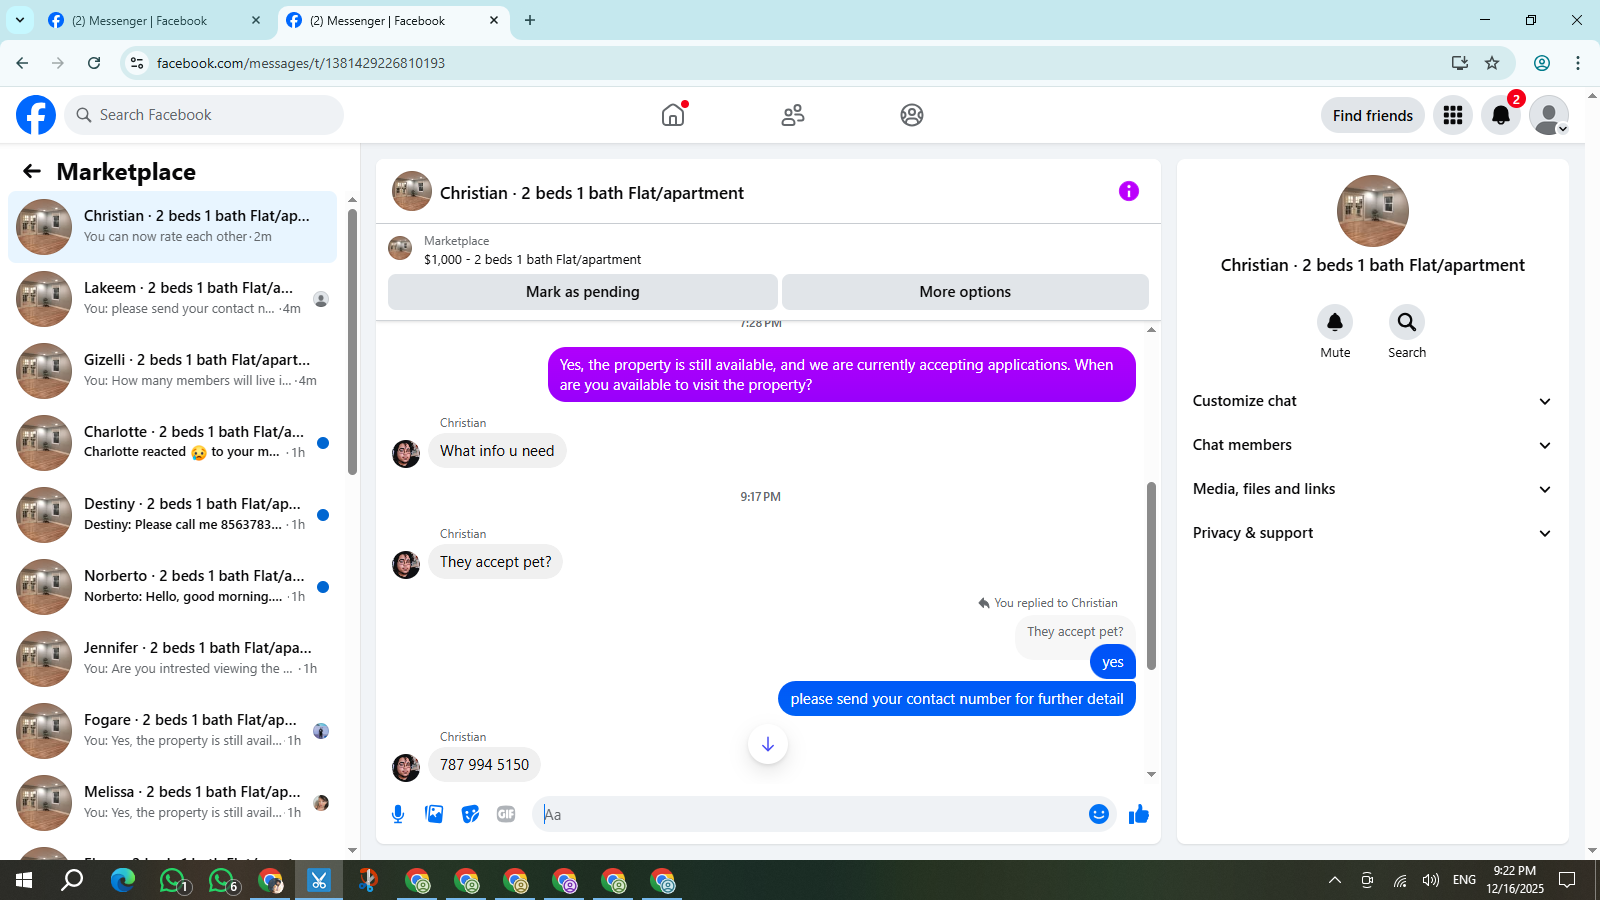Focus the Search Facebook field
This screenshot has width=1600, height=900.
tap(204, 115)
